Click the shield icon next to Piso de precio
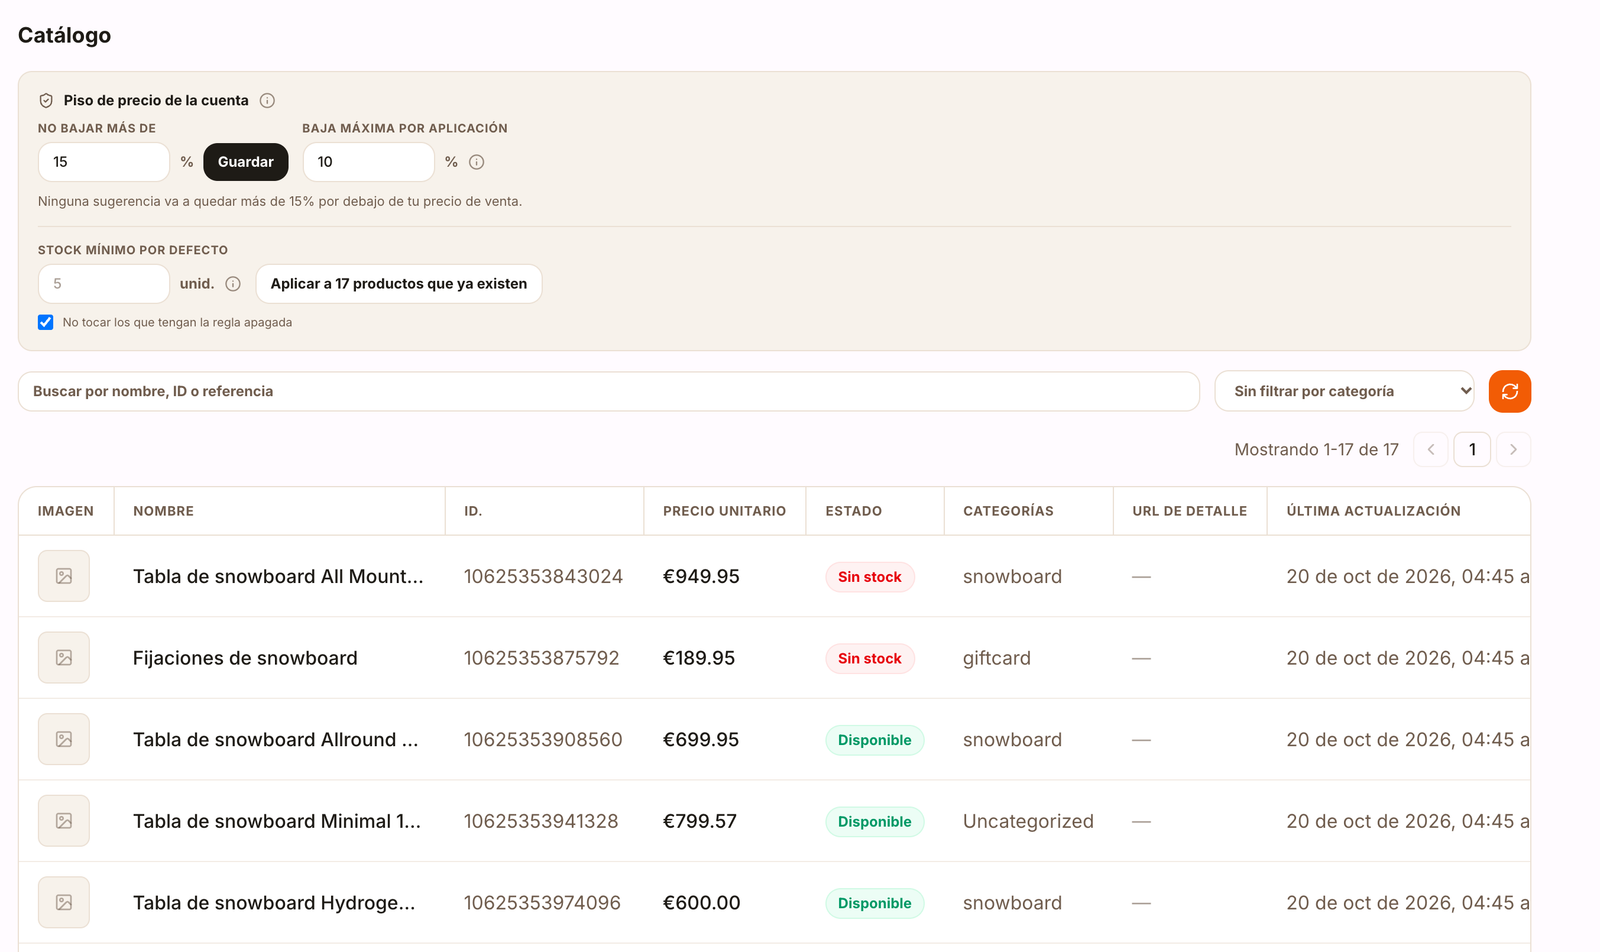Viewport: 1600px width, 952px height. click(x=46, y=101)
